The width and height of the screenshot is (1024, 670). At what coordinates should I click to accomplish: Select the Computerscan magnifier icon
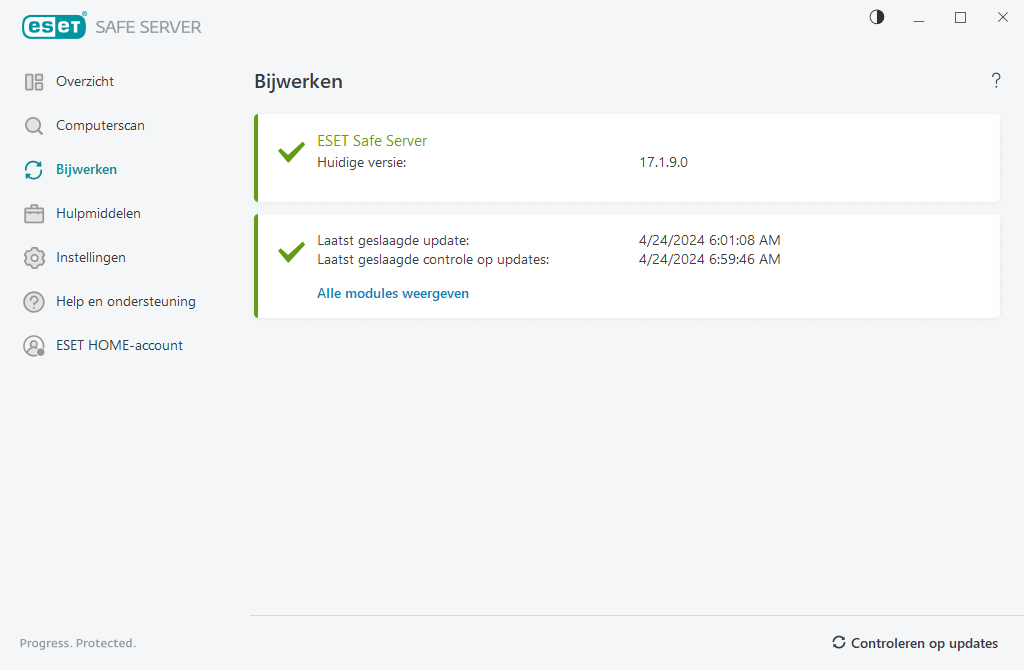point(33,125)
